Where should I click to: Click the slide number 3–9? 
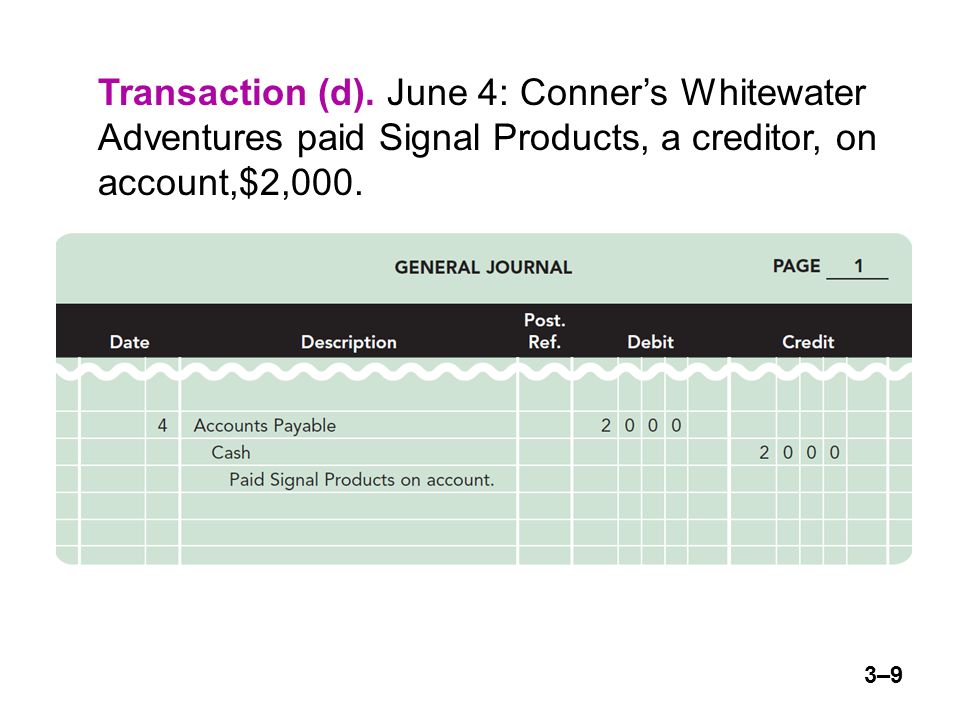[x=883, y=675]
